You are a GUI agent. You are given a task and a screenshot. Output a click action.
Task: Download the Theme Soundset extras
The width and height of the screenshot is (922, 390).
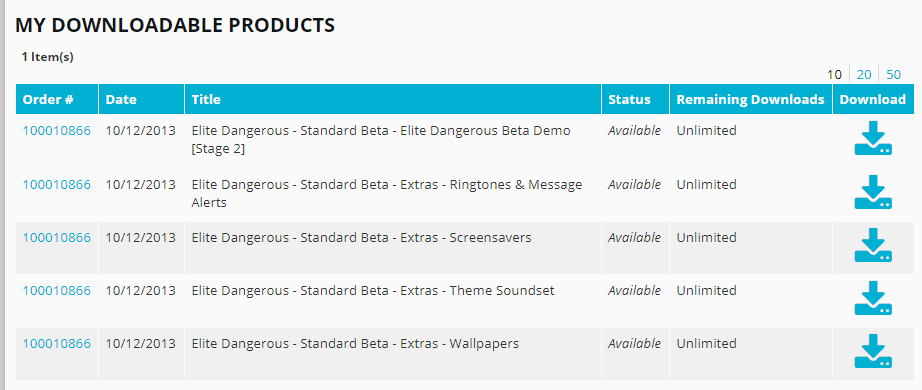873,298
